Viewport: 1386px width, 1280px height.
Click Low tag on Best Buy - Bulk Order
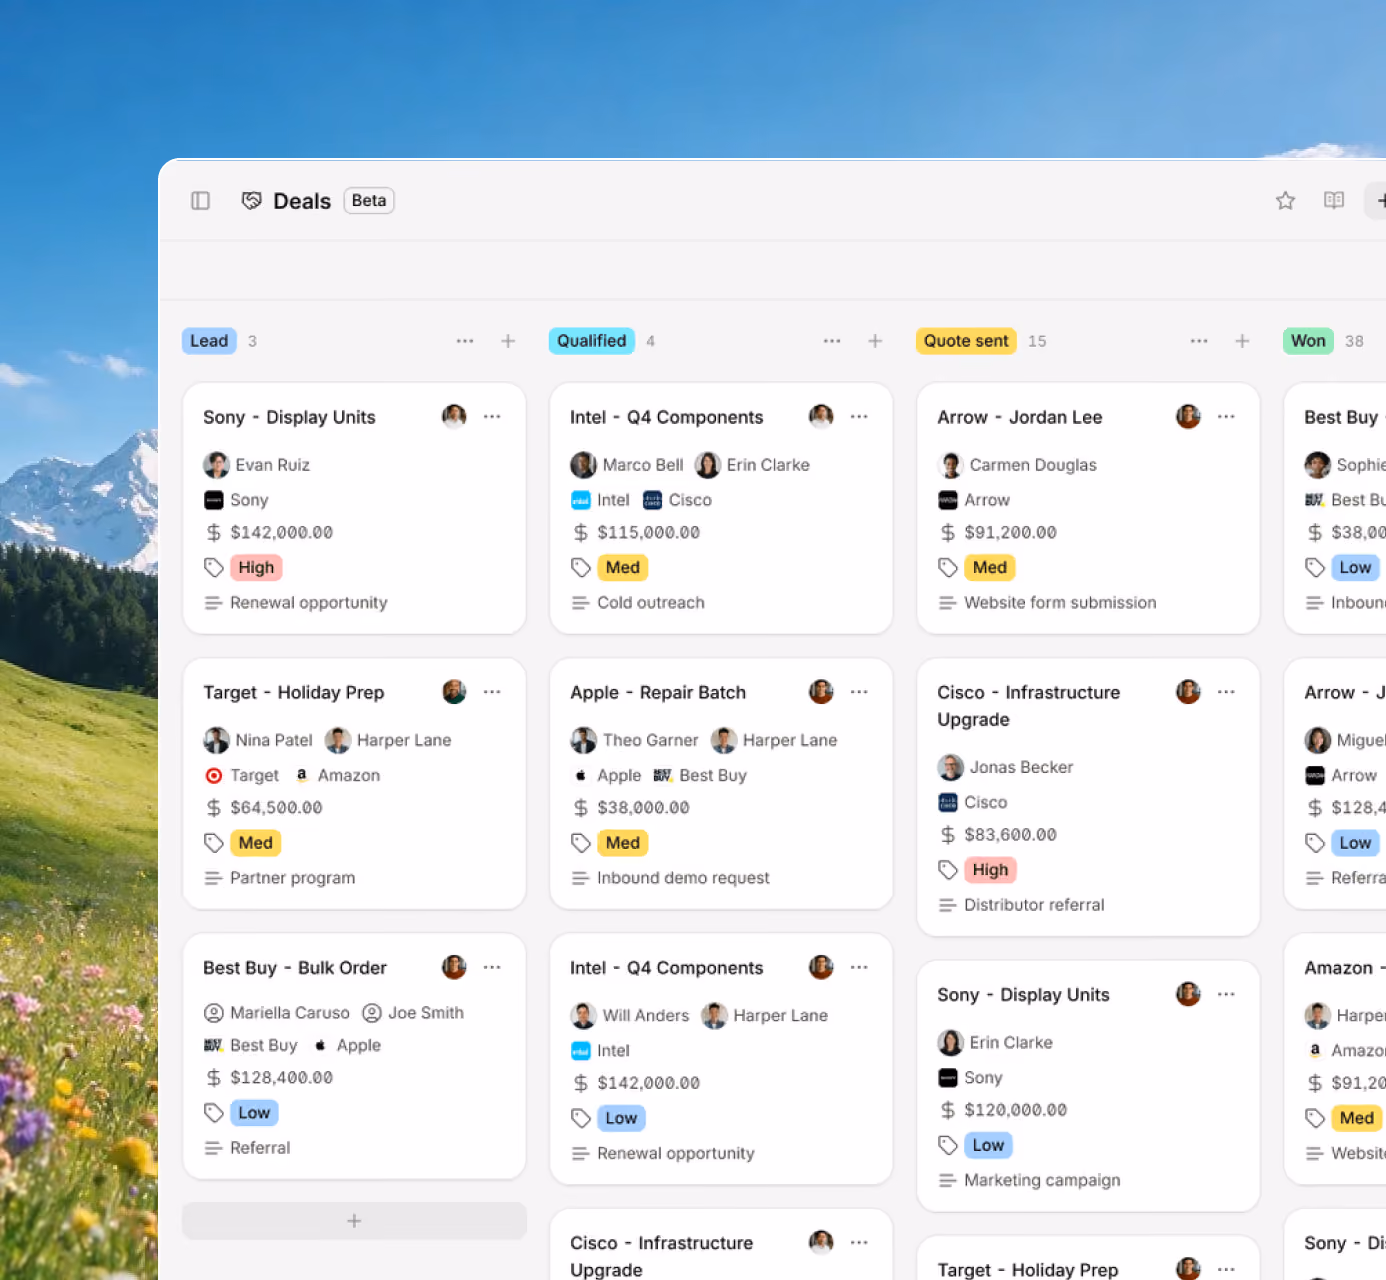(254, 1113)
